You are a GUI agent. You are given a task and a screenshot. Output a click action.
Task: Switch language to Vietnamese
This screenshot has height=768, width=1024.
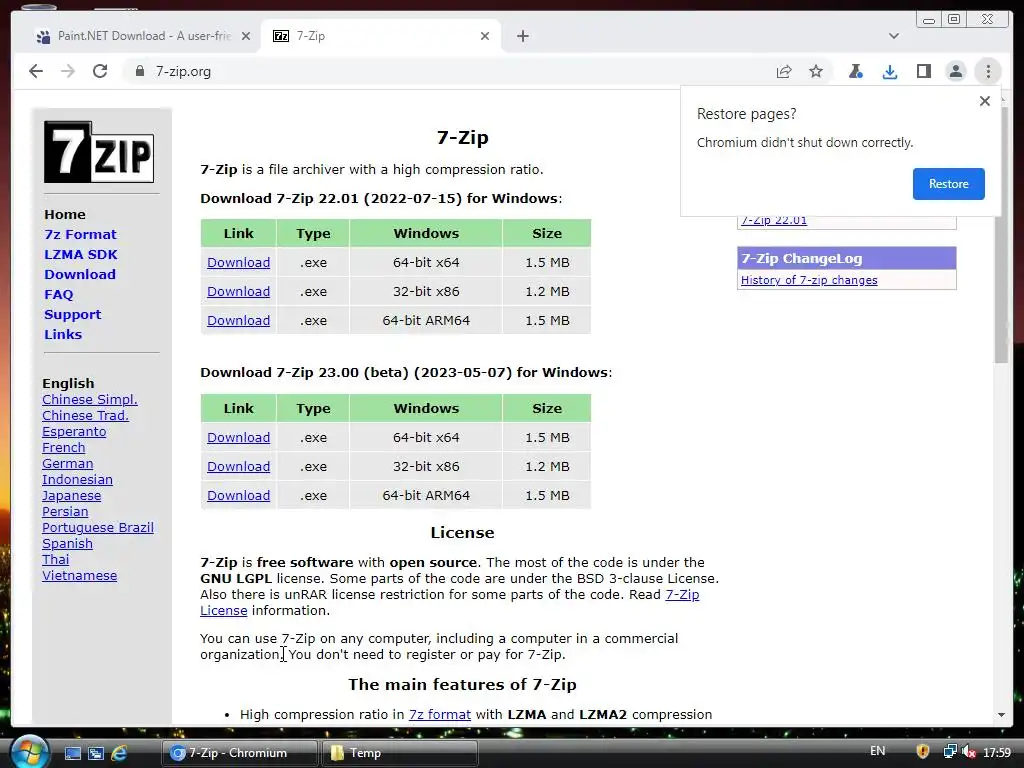(80, 575)
